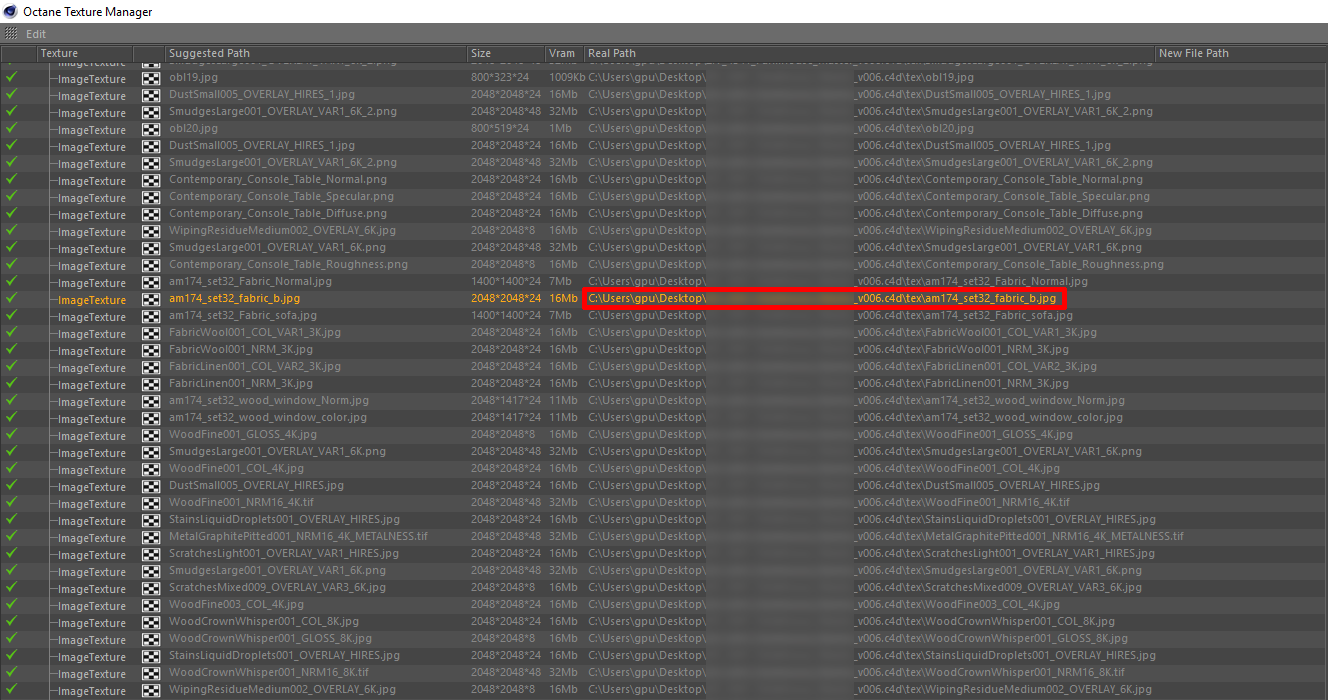Select ImageTexture node in WoodCrownWhisper001_GLOSS_8K.jpg row

(92, 640)
